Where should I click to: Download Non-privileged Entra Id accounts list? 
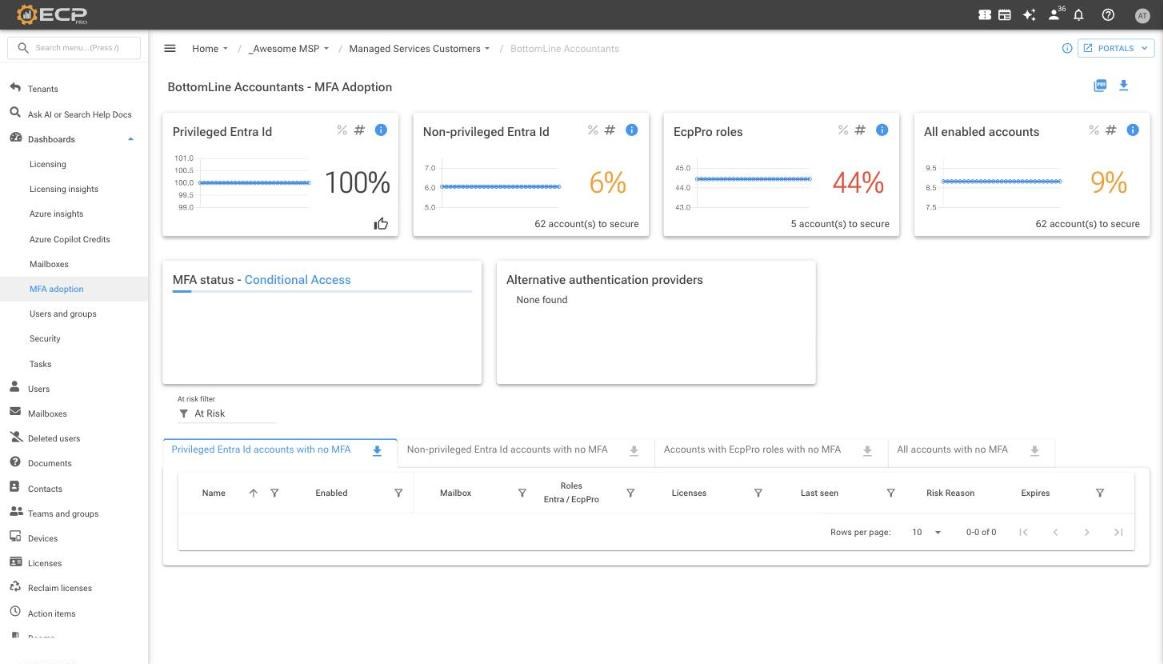(x=633, y=450)
